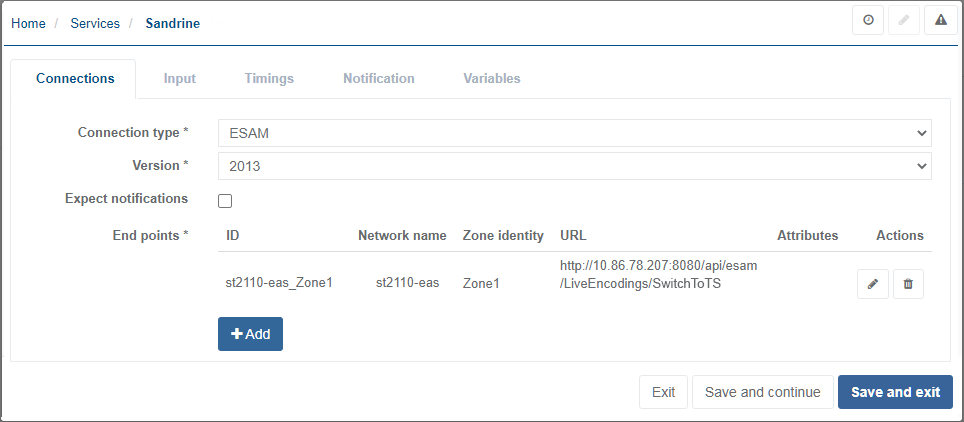
Task: Switch to the Input tab
Action: coord(180,78)
